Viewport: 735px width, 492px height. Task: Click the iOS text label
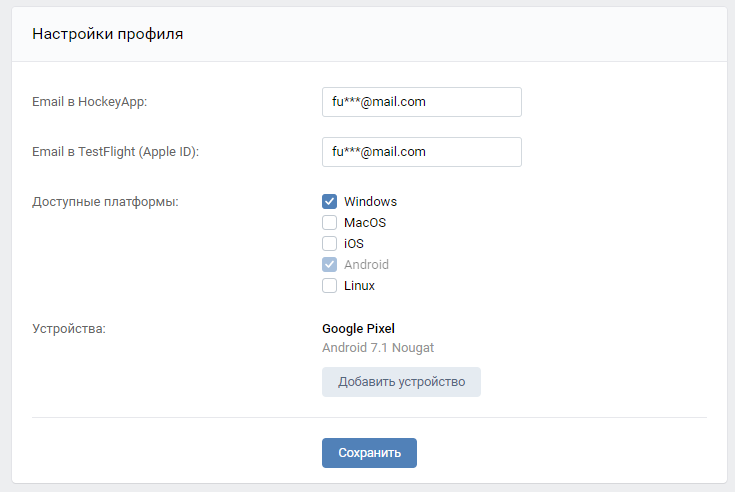click(x=354, y=244)
